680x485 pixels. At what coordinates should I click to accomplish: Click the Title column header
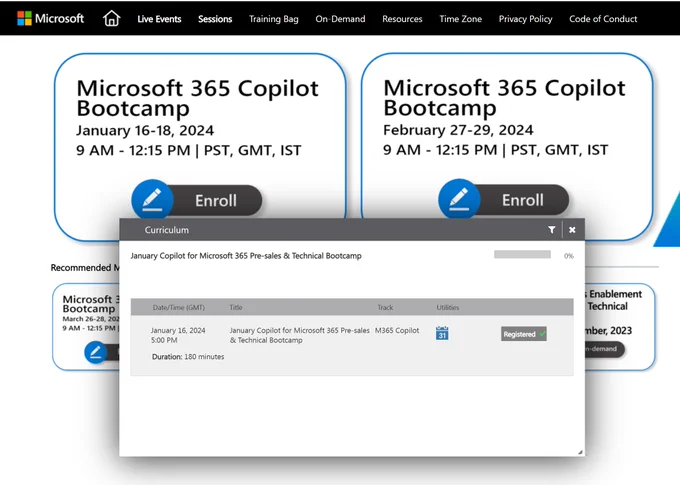point(236,307)
